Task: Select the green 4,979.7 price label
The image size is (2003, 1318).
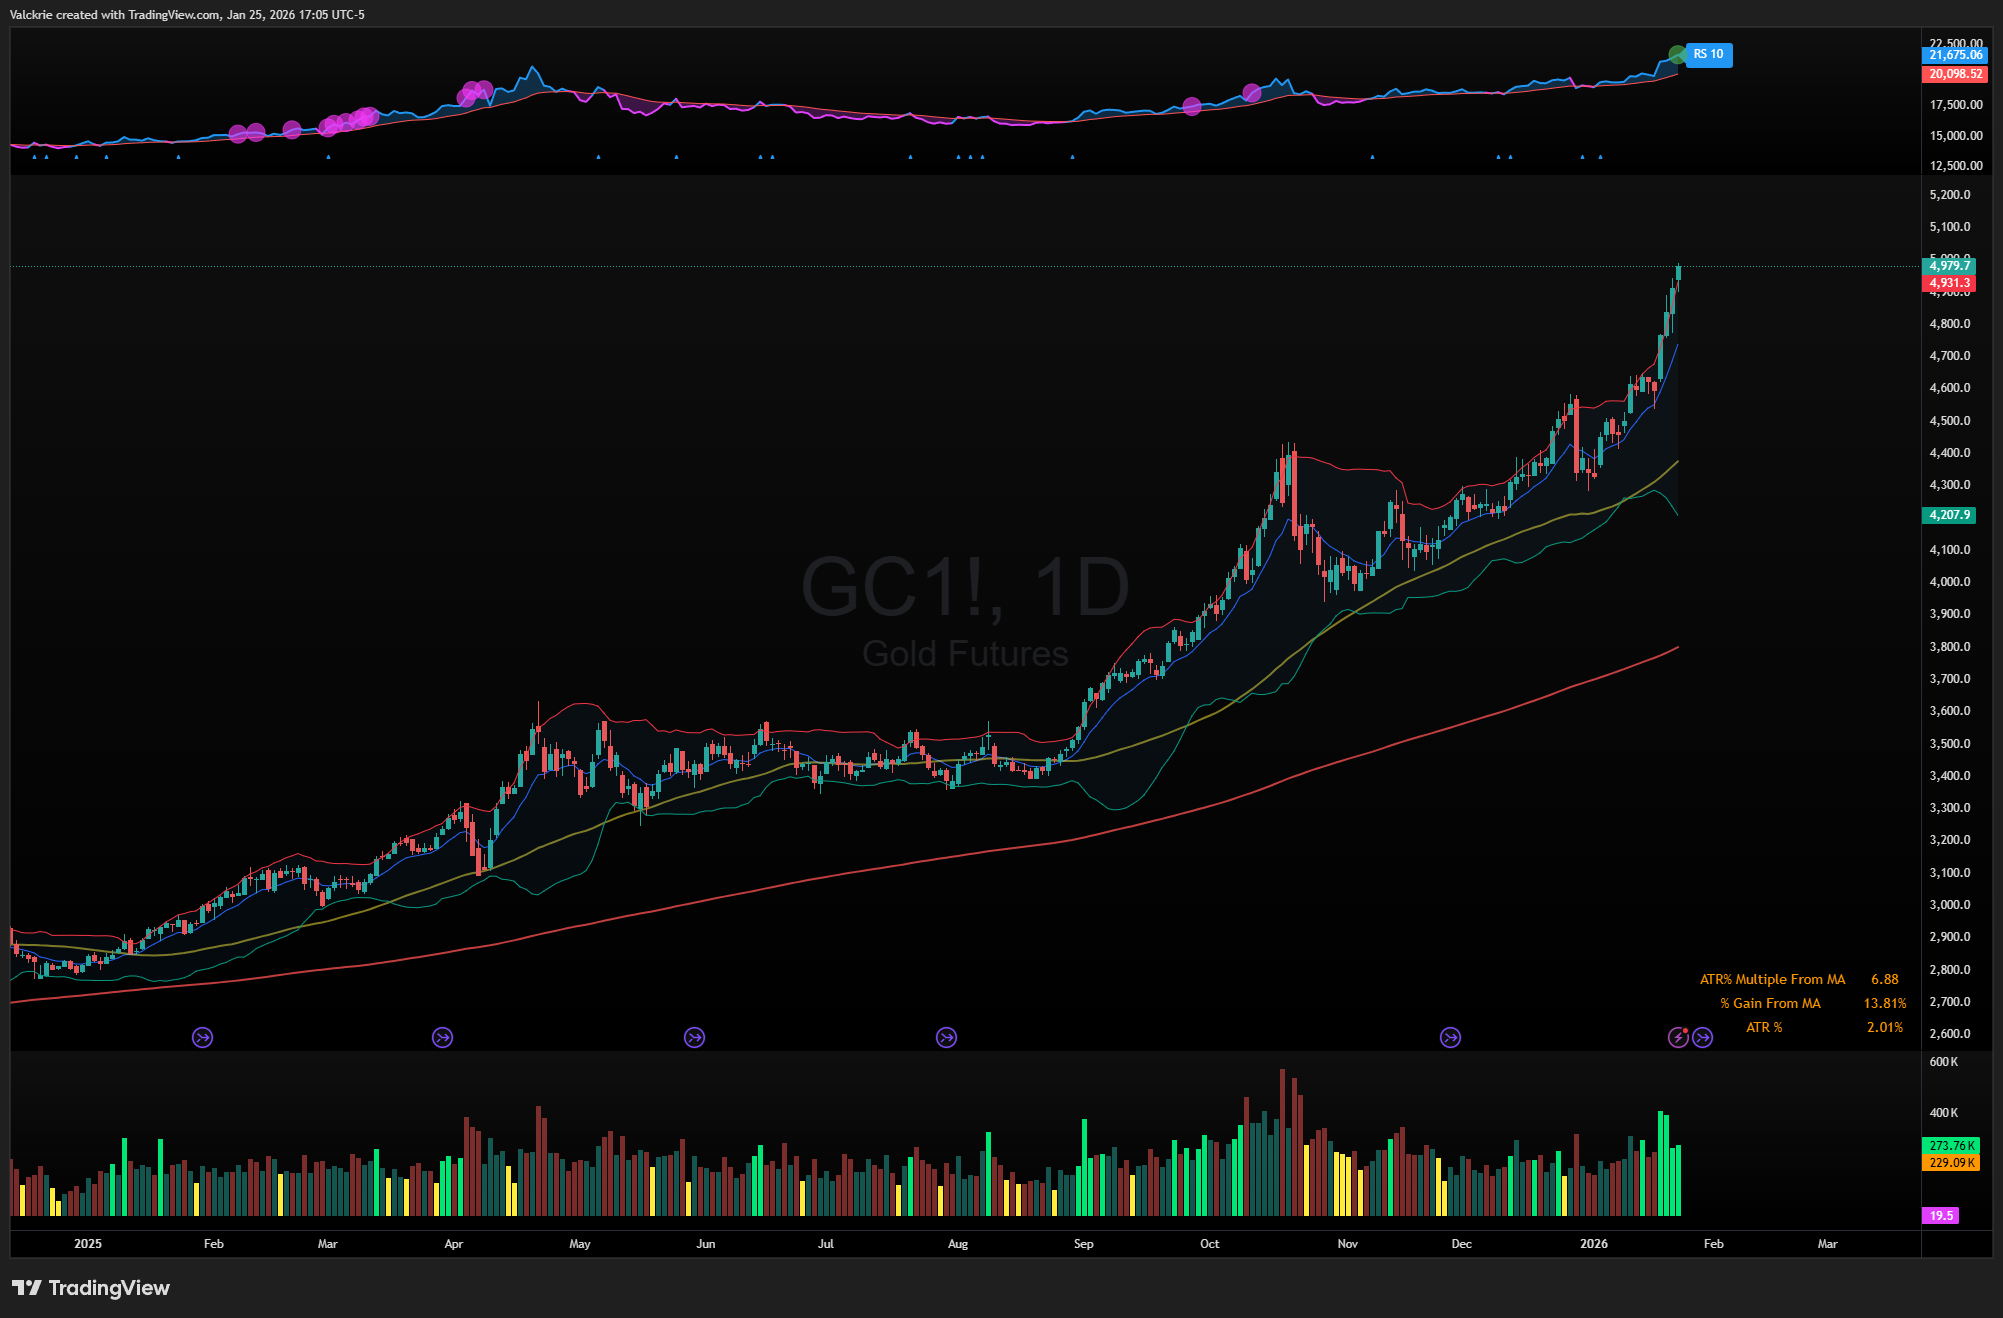Action: pos(1949,266)
